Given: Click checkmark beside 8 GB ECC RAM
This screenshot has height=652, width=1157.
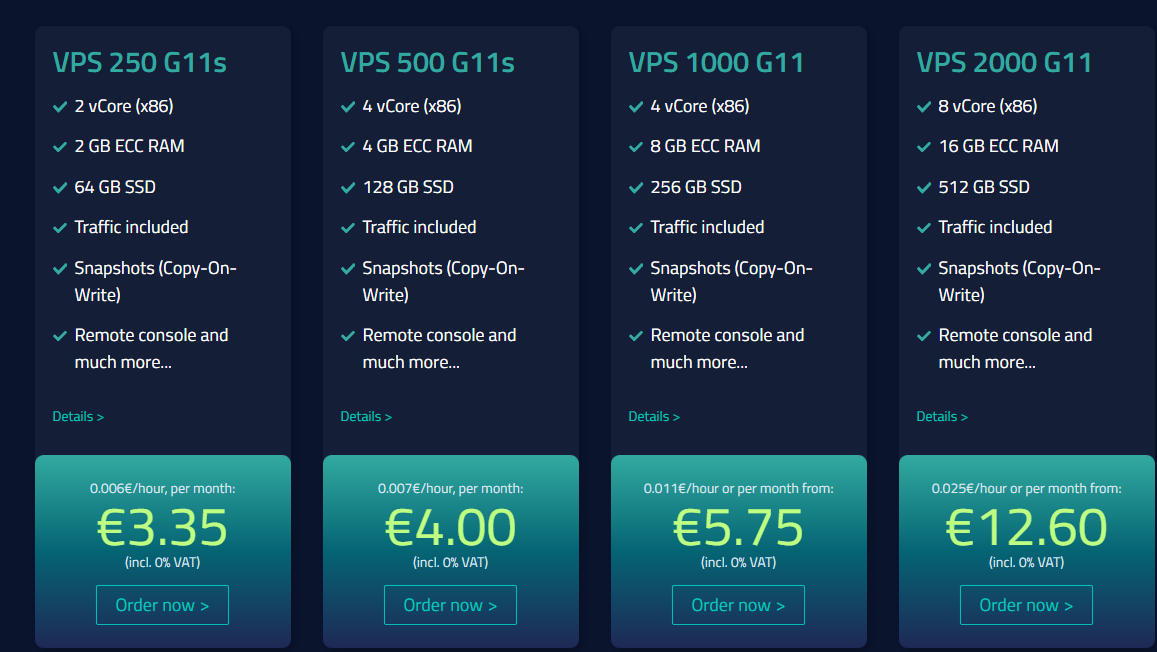Looking at the screenshot, I should click(x=636, y=147).
